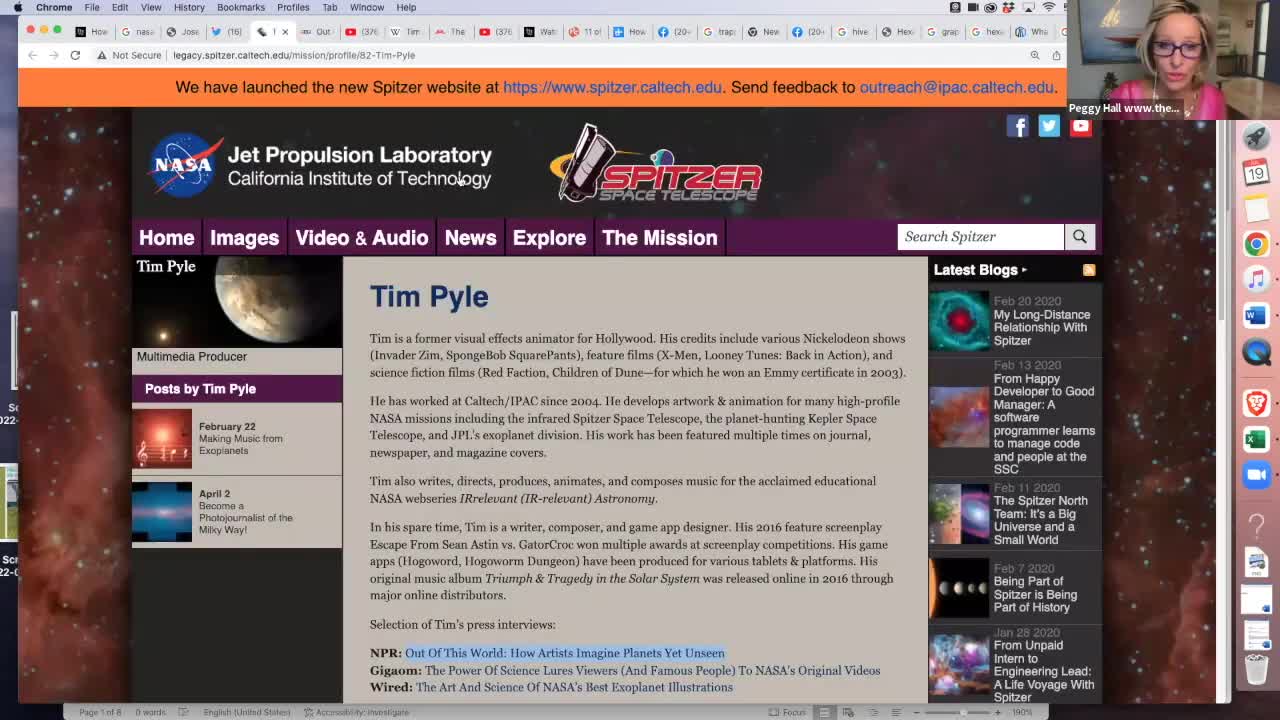Open Microsoft Word from the Dock

1256,316
